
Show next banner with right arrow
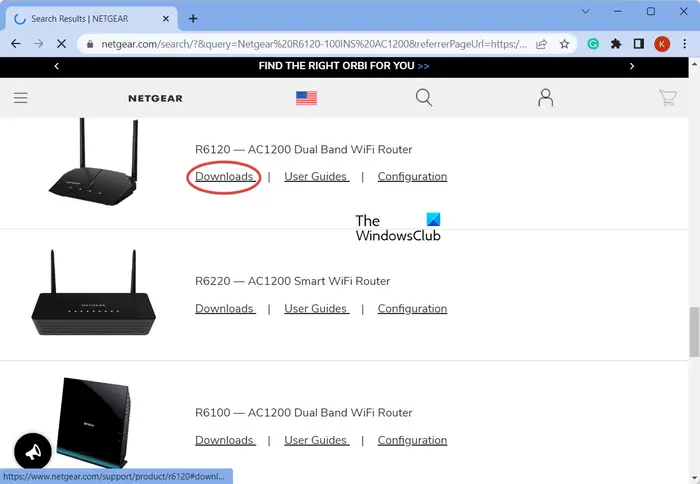click(x=632, y=66)
